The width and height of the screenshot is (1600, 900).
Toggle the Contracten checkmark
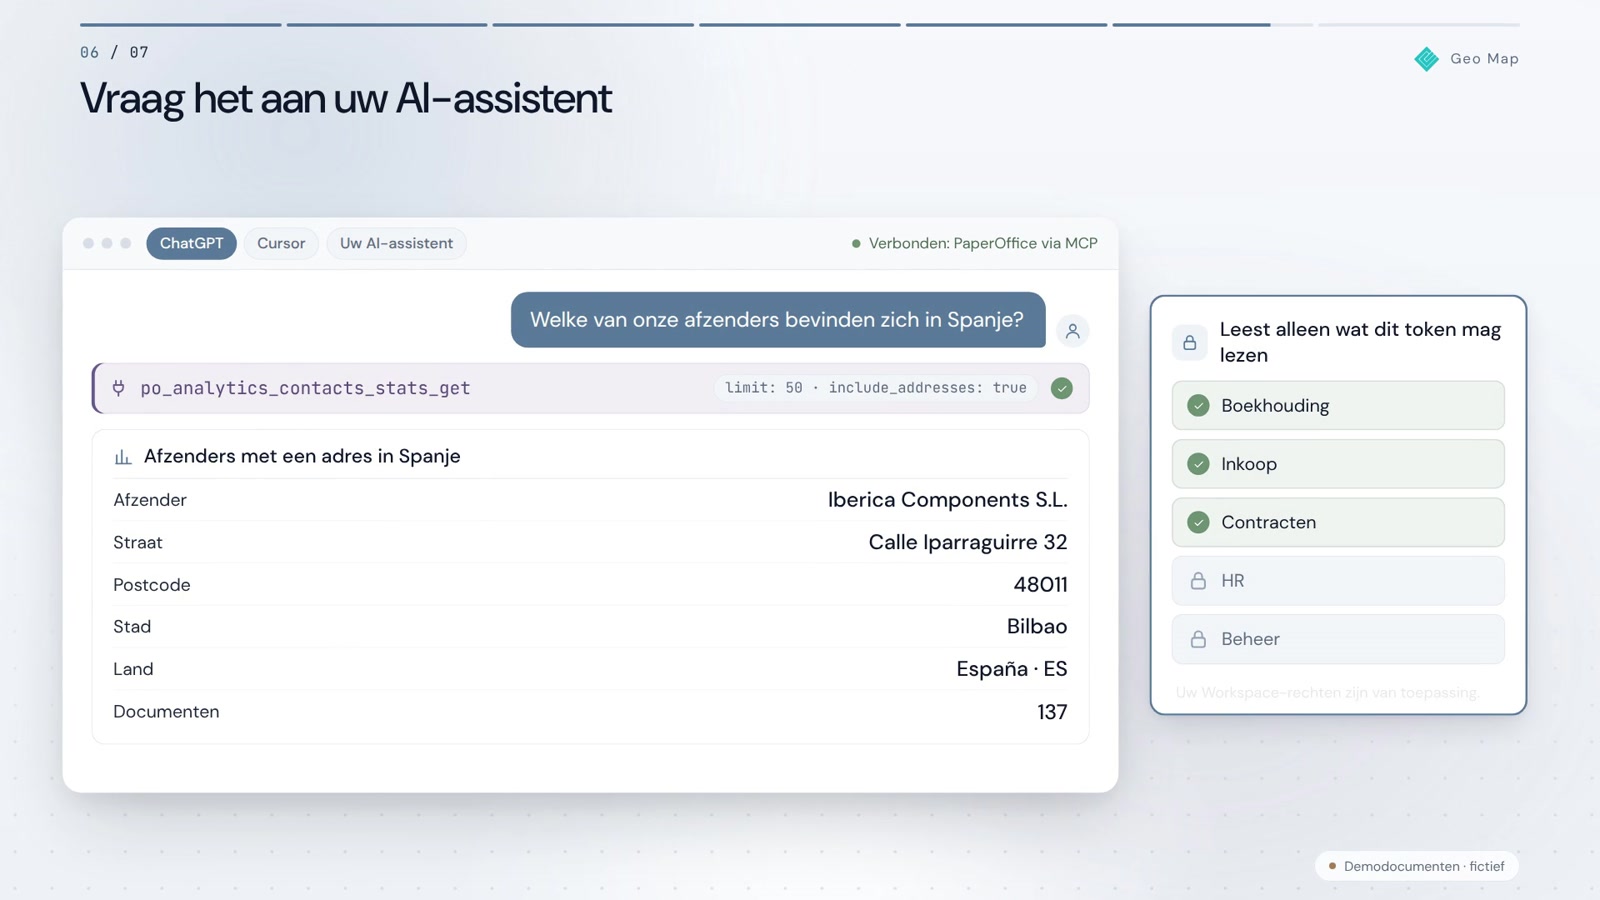[x=1198, y=522]
